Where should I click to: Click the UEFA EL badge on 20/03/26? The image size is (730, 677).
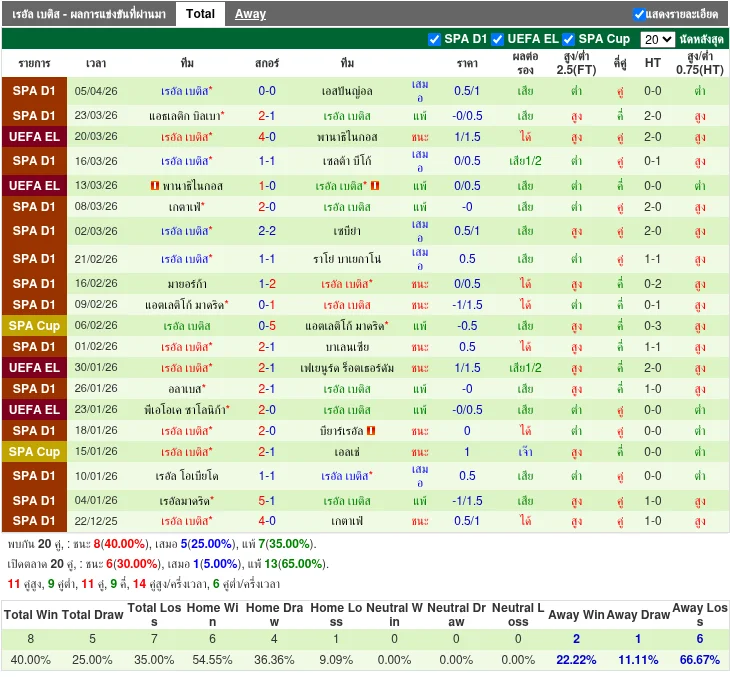point(34,137)
